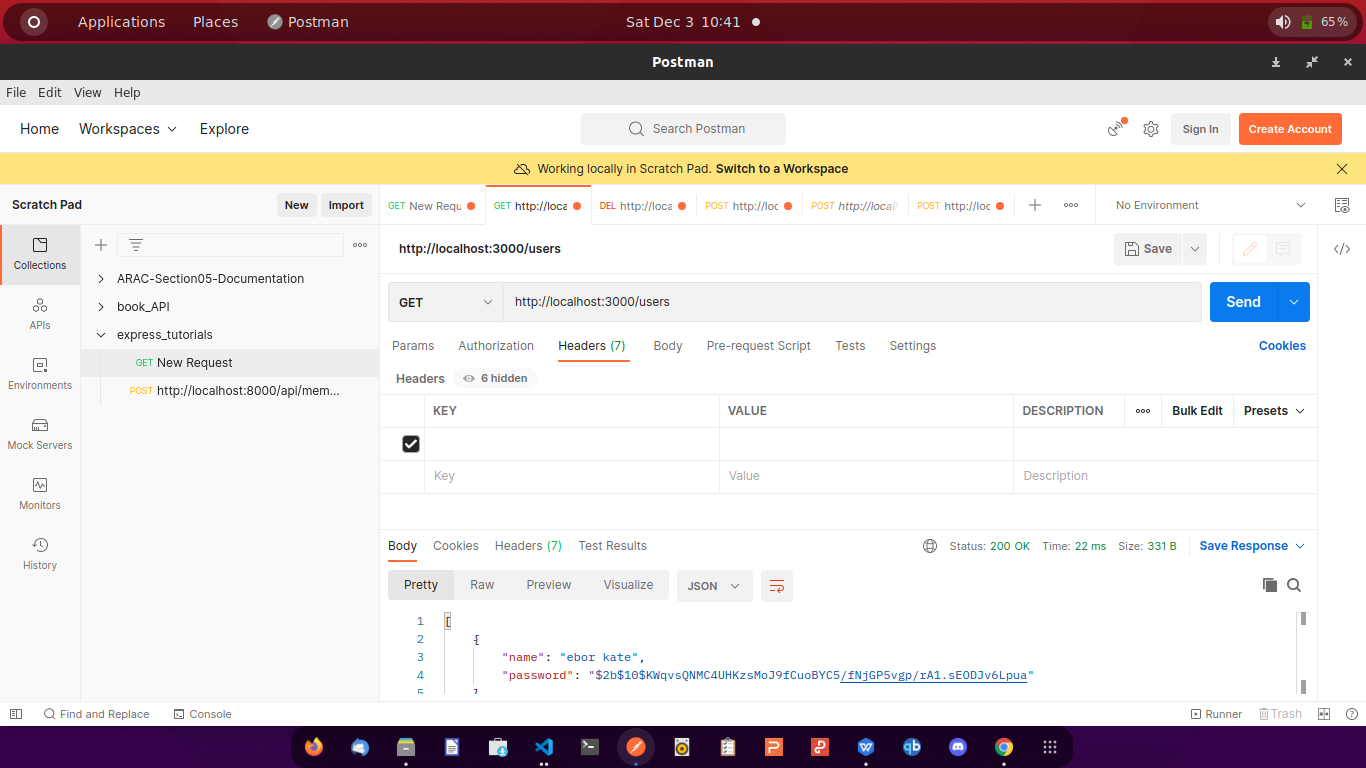Search within the response body
The width and height of the screenshot is (1366, 768).
(x=1295, y=584)
